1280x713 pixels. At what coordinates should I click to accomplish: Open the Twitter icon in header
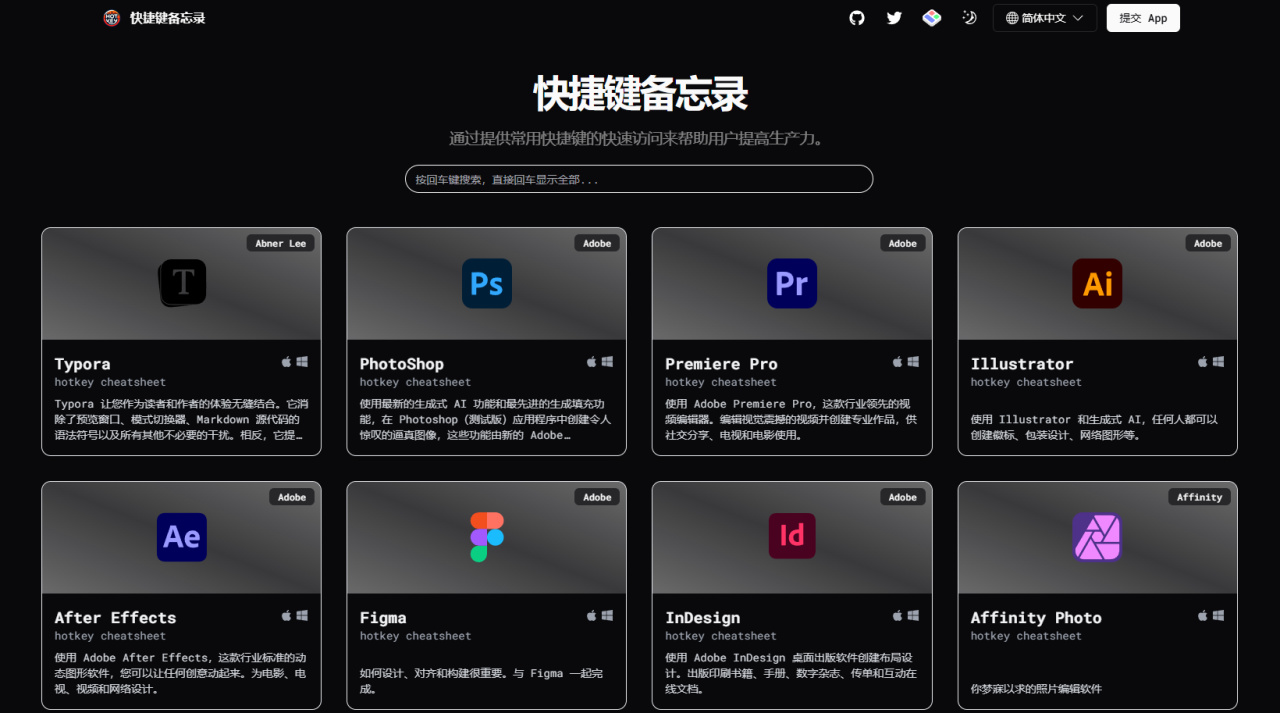pyautogui.click(x=894, y=18)
